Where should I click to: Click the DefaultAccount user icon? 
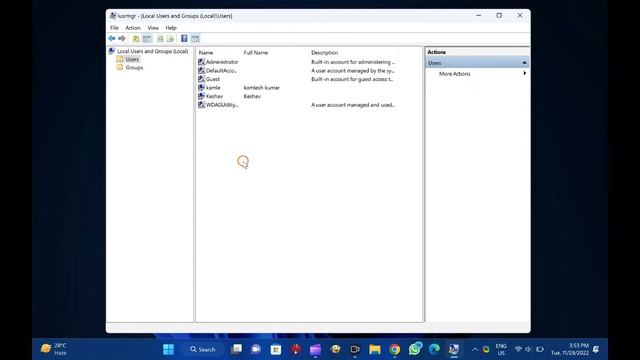point(201,71)
